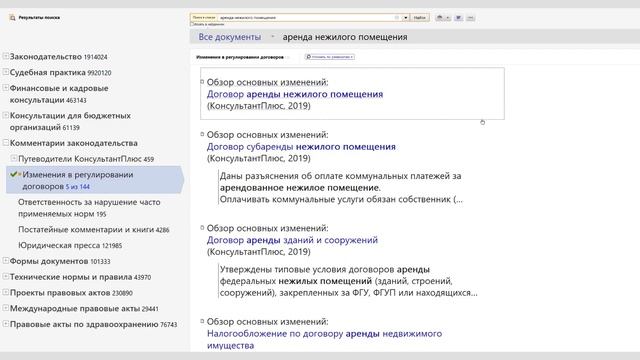Select 'Международные правовые акты 29441'
The image size is (640, 360).
click(84, 309)
